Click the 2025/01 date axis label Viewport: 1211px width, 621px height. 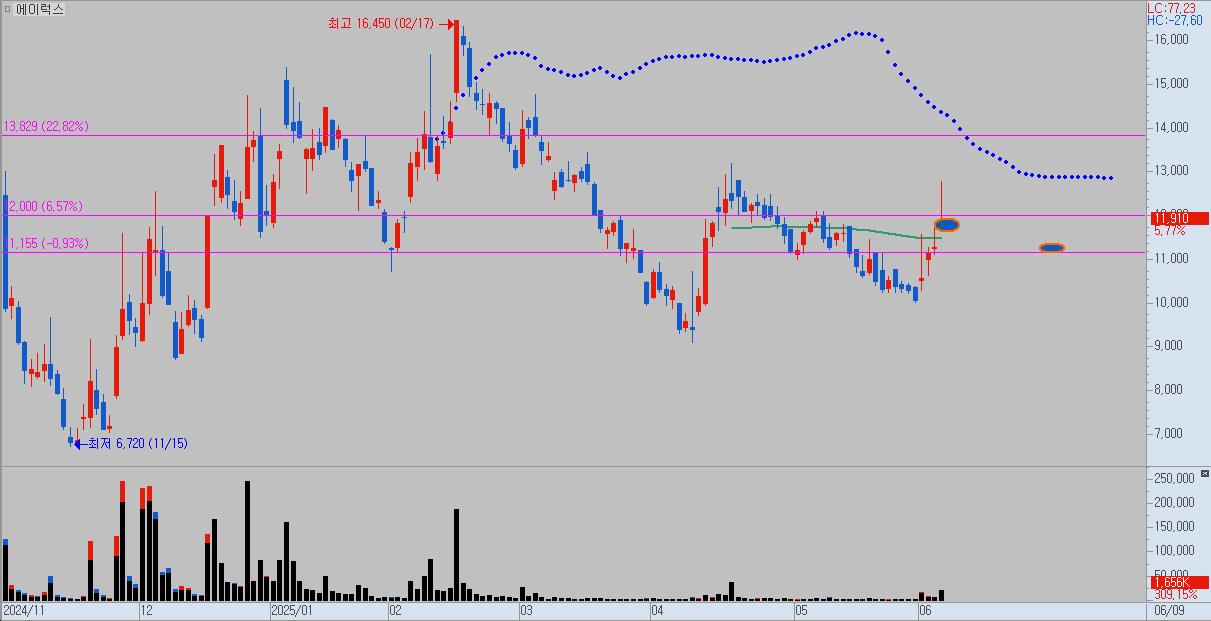292,609
